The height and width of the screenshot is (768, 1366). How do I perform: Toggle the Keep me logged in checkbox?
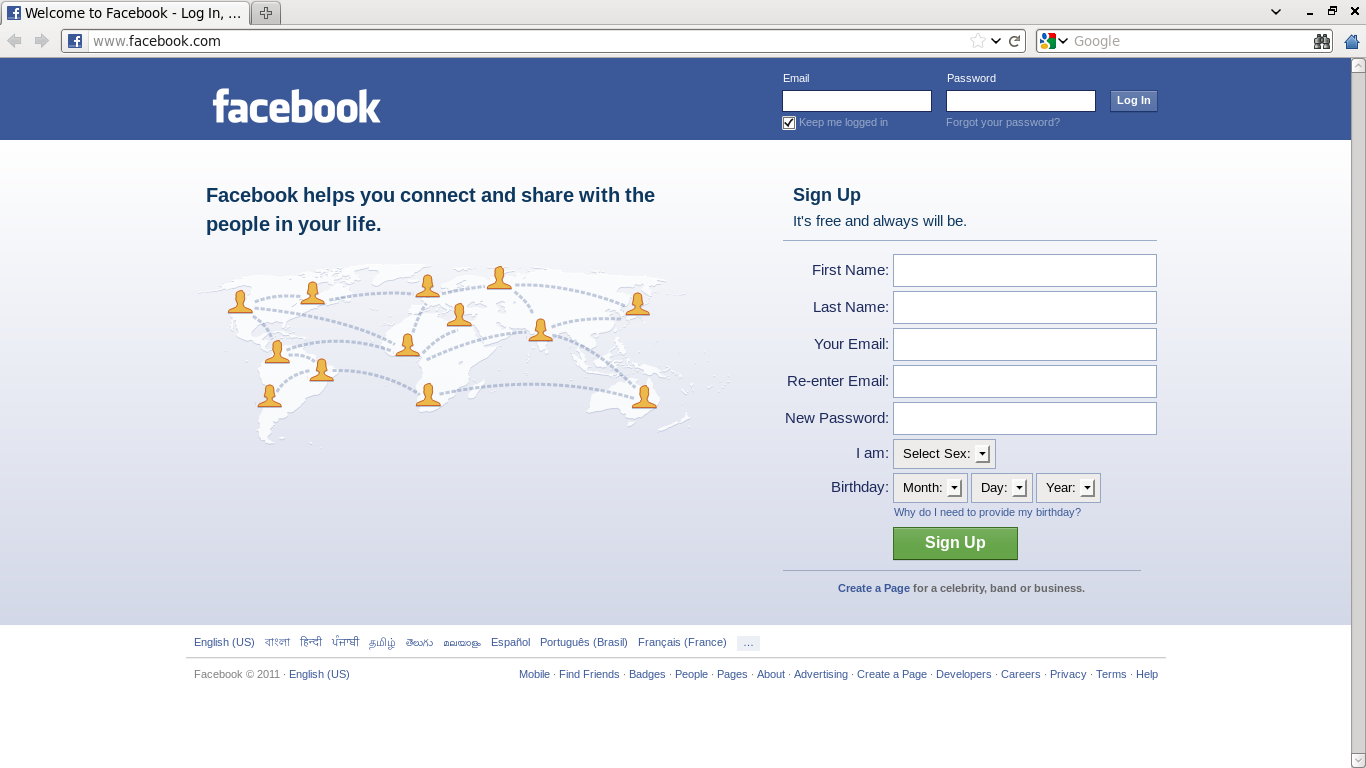(x=789, y=123)
